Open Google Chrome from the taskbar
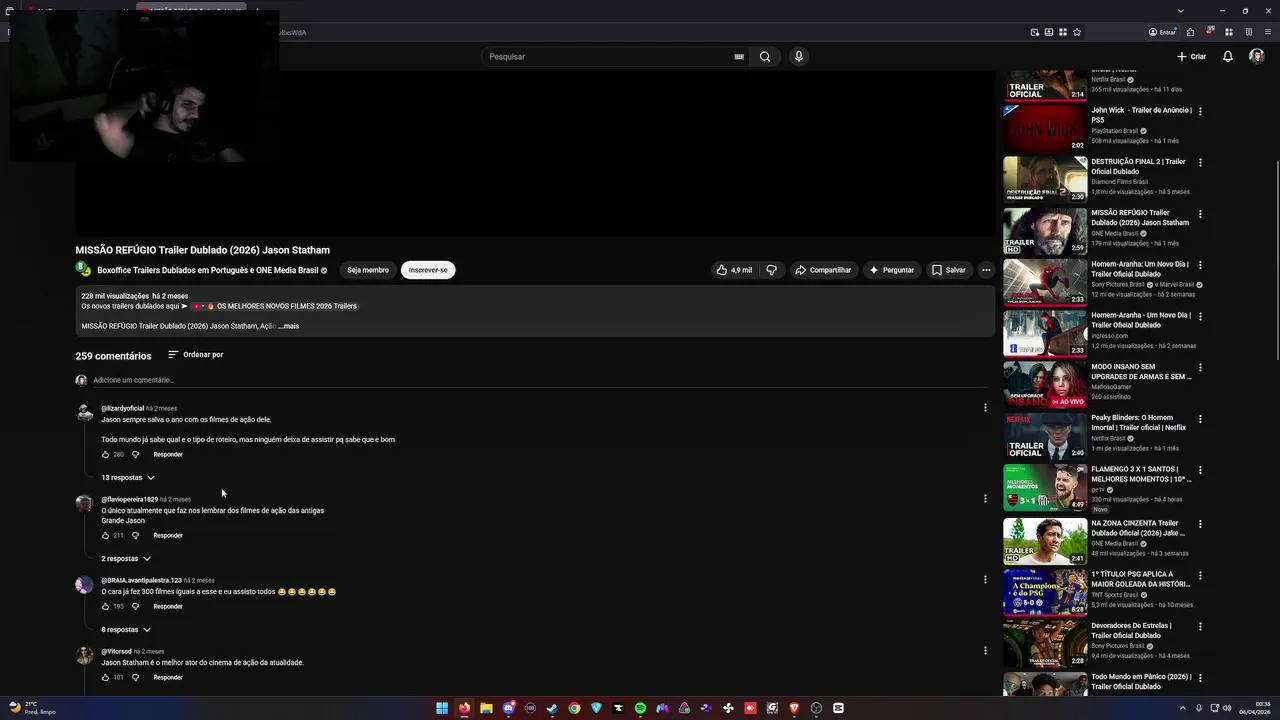Viewport: 1280px width, 720px height. tap(574, 708)
